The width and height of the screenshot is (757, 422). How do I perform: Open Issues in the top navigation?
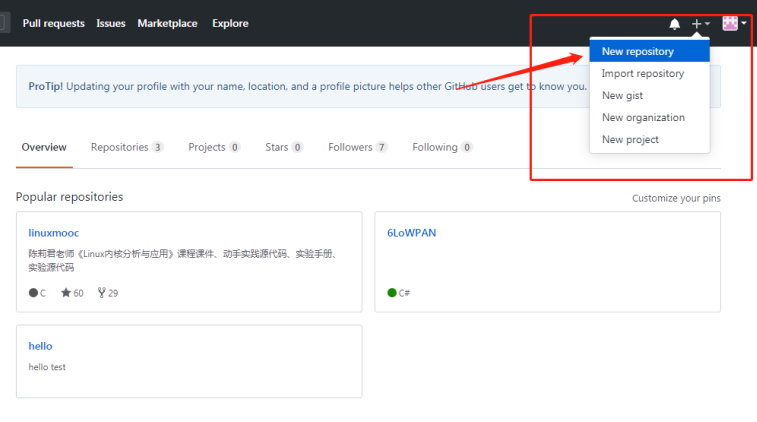(111, 23)
